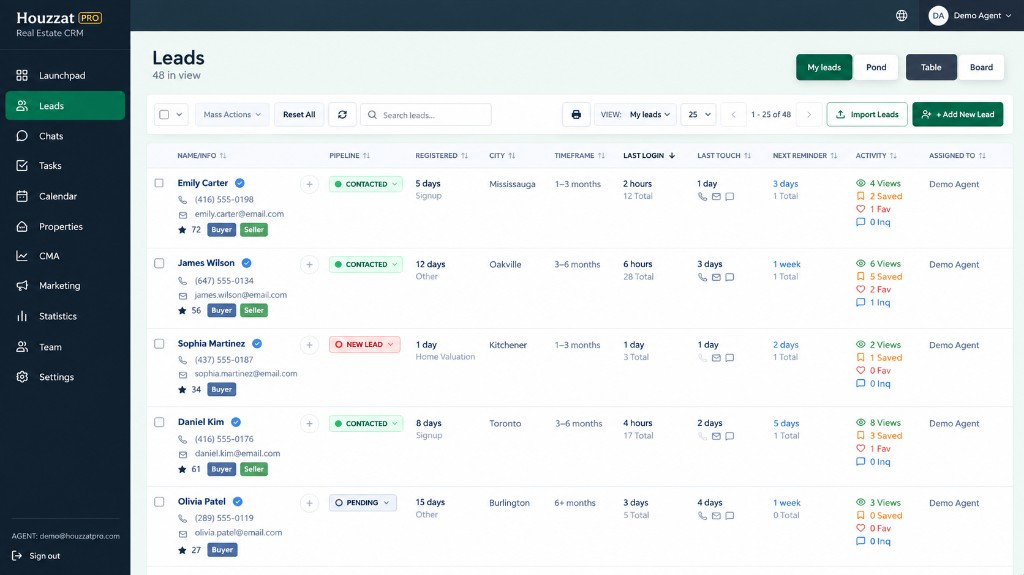Refresh the leads list

coord(342,114)
